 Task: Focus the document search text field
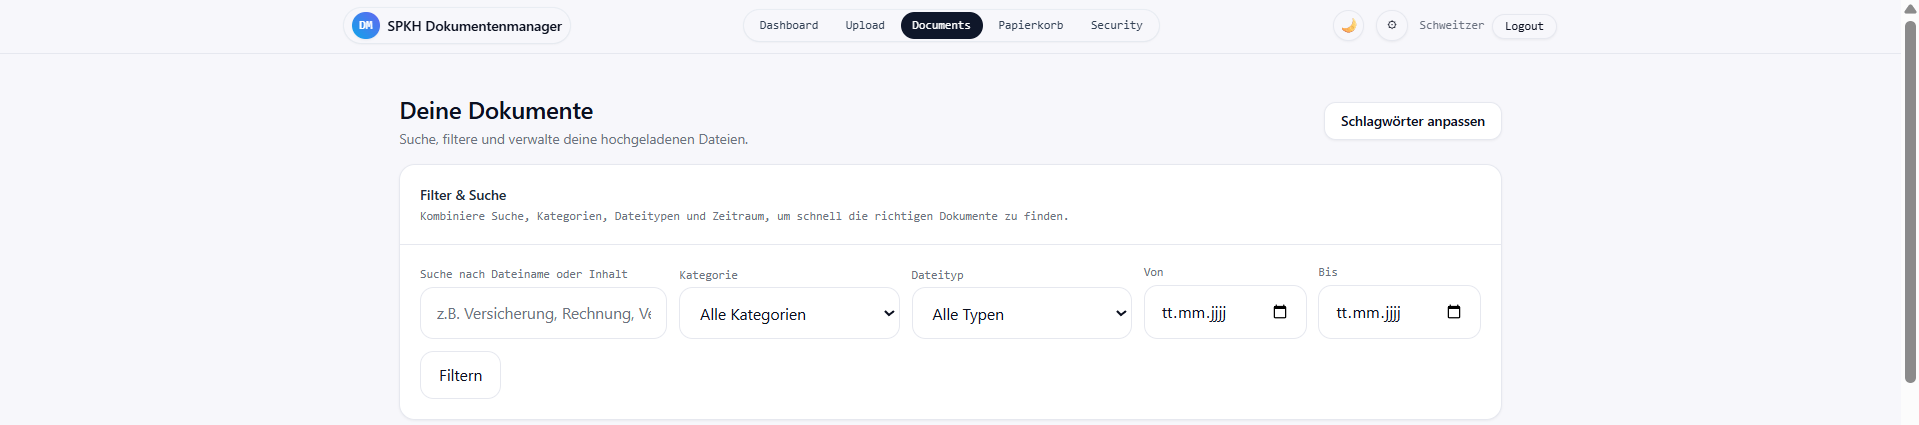pyautogui.click(x=543, y=314)
